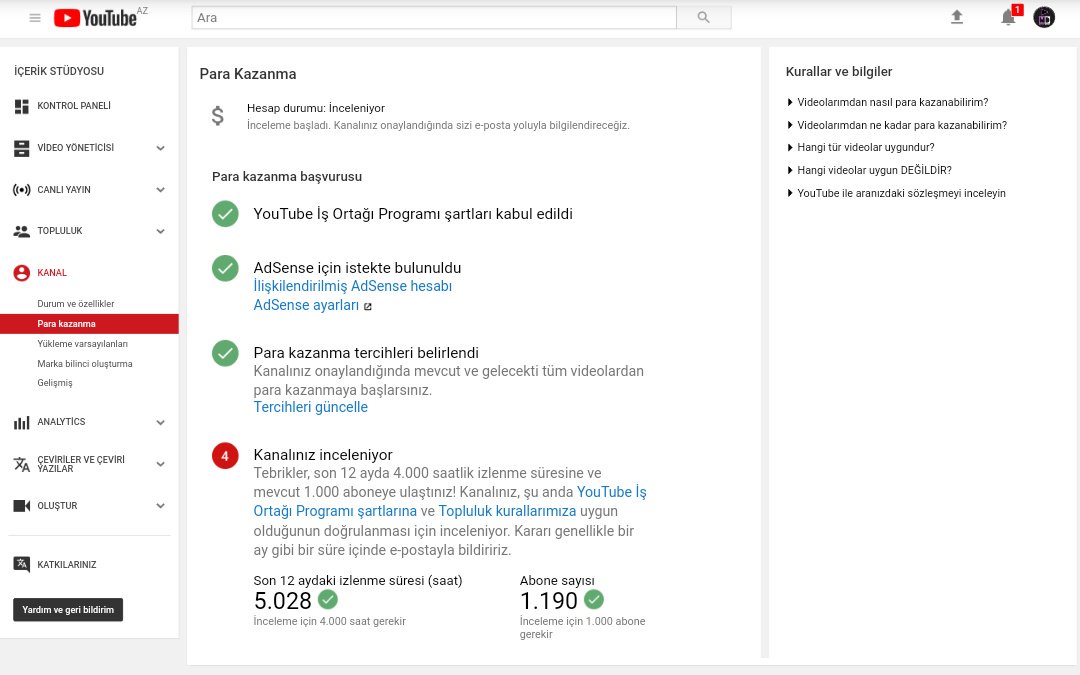Open the Gelişmiş menu item

(54, 383)
